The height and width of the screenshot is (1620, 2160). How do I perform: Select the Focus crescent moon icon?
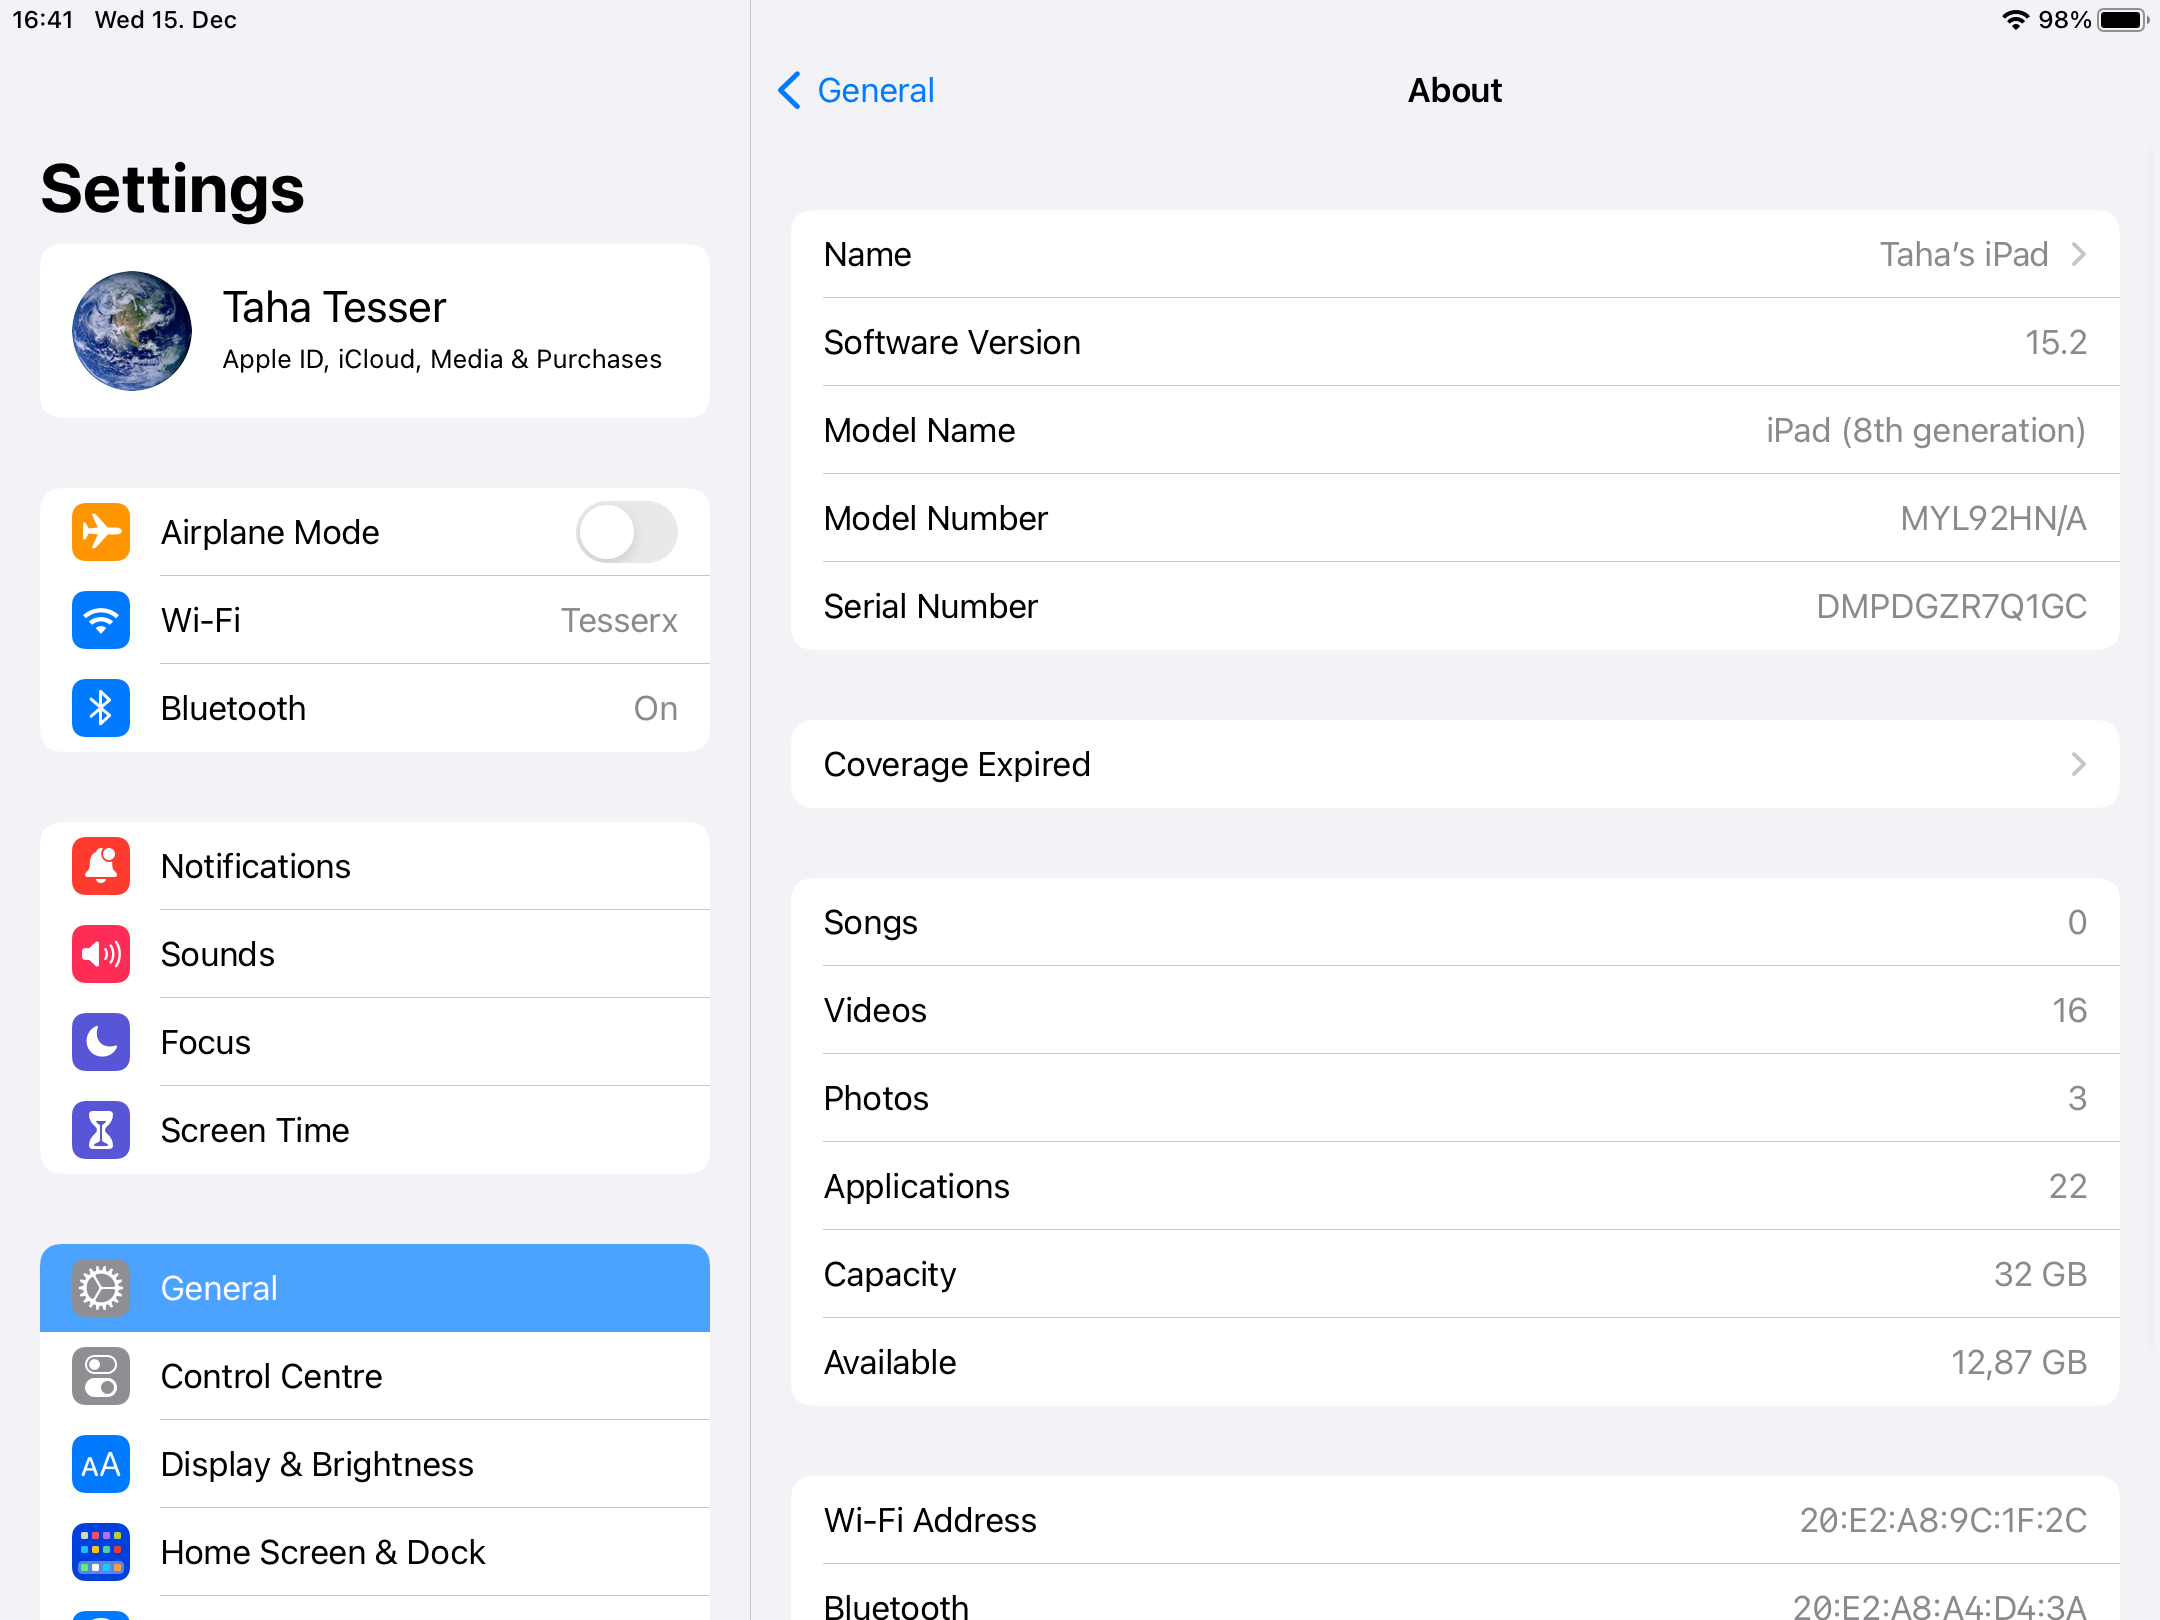point(100,1042)
